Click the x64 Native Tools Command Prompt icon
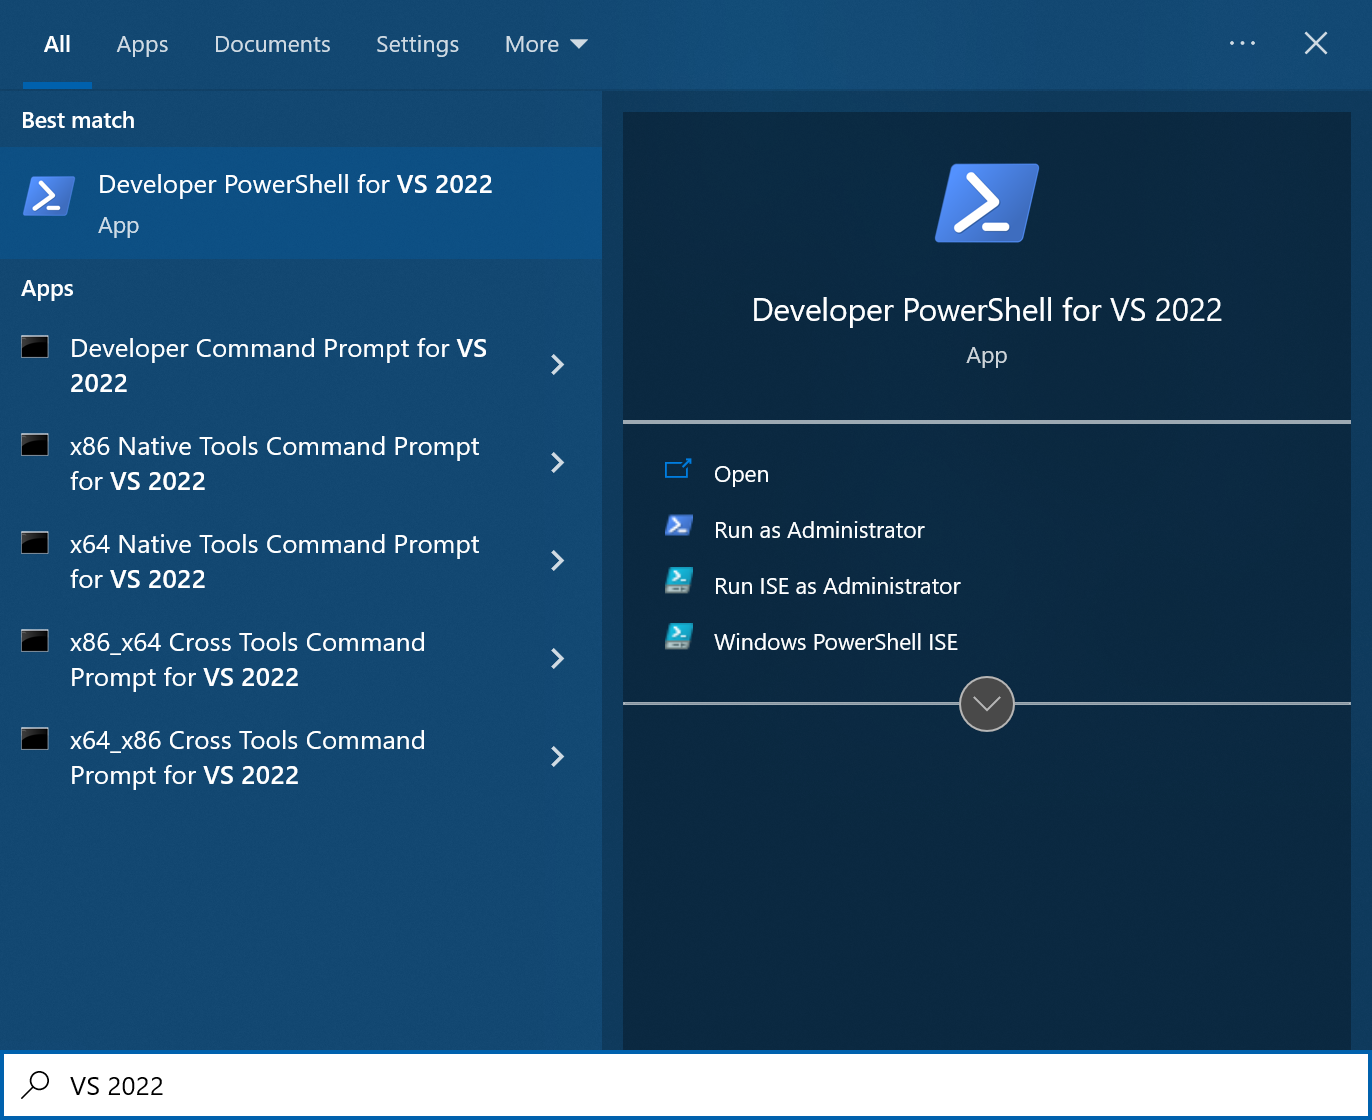This screenshot has width=1372, height=1120. pos(35,543)
